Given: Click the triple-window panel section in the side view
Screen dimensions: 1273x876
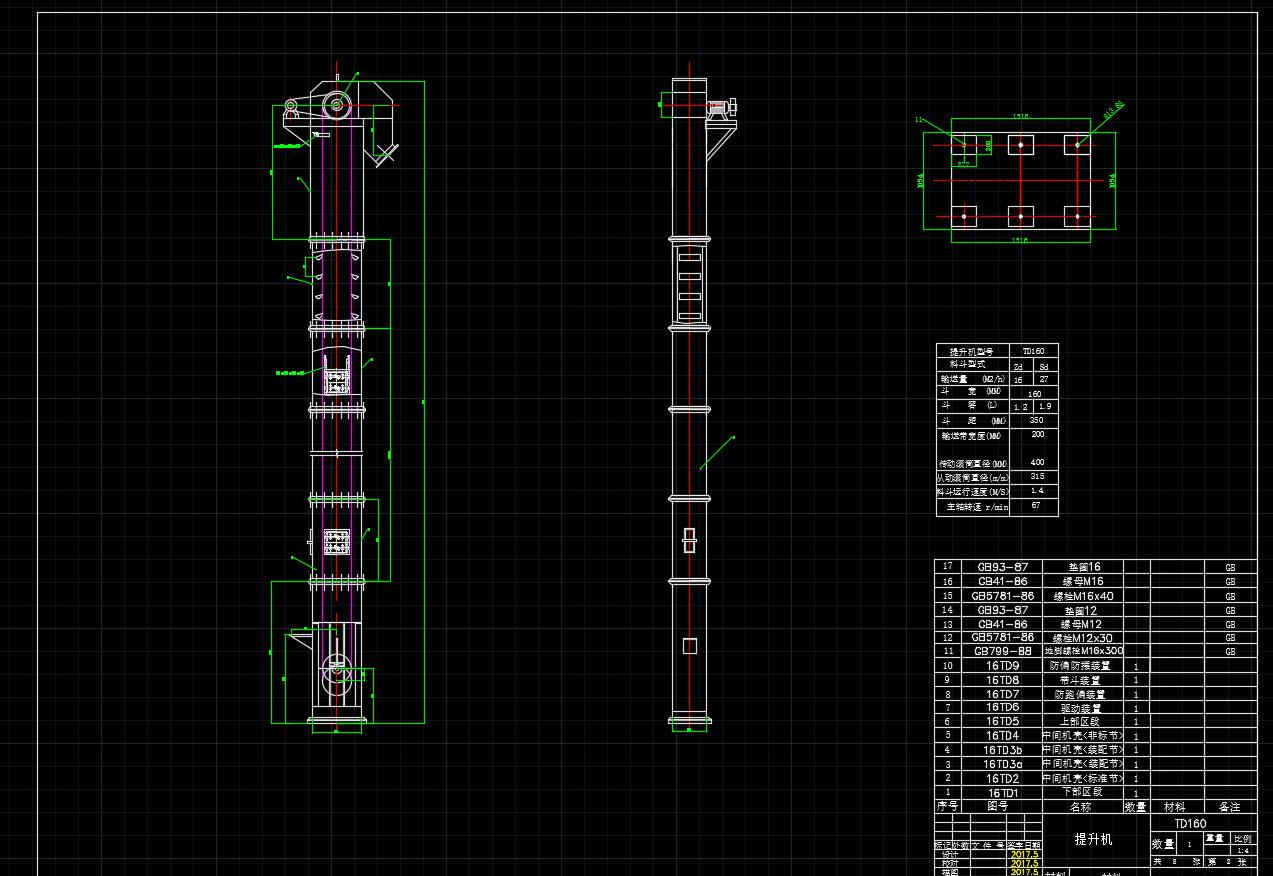Looking at the screenshot, I should coord(690,284).
